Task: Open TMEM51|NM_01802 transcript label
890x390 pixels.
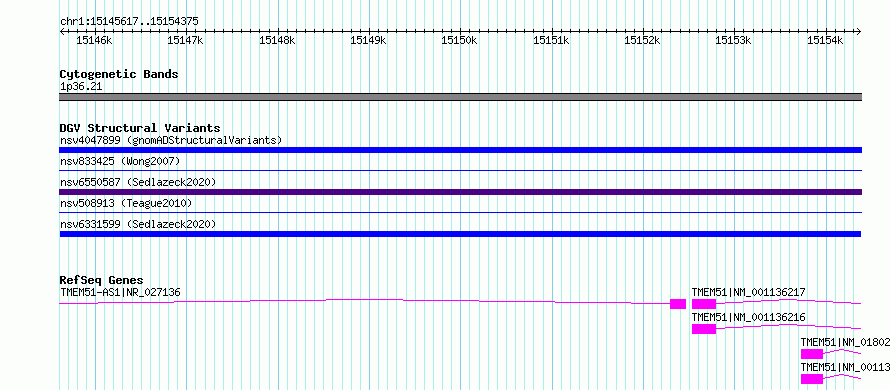Action: (845, 342)
